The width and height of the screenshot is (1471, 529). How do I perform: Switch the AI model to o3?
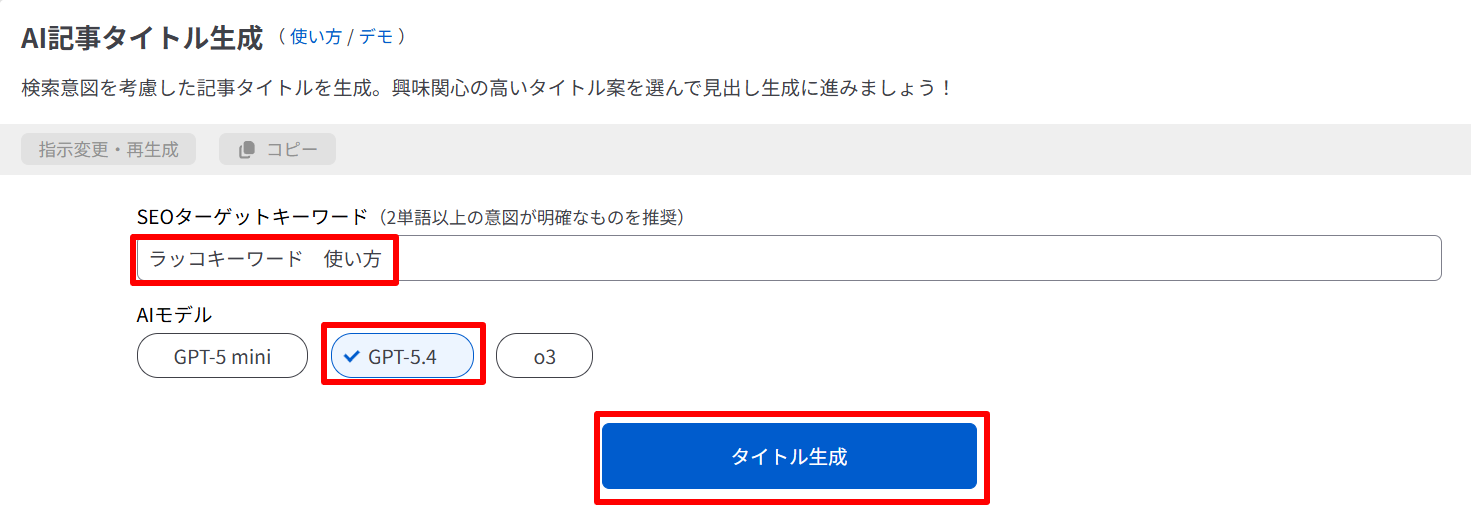coord(544,356)
